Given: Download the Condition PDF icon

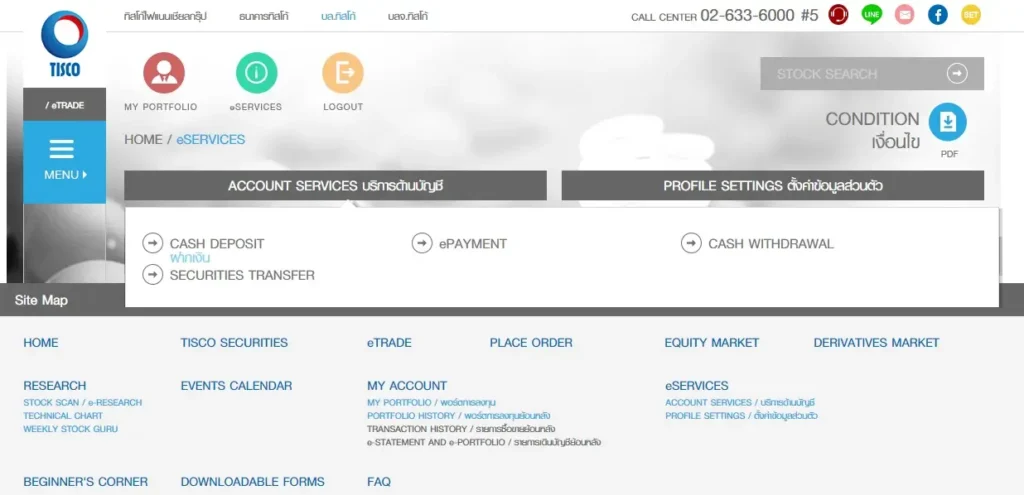Looking at the screenshot, I should 948,121.
